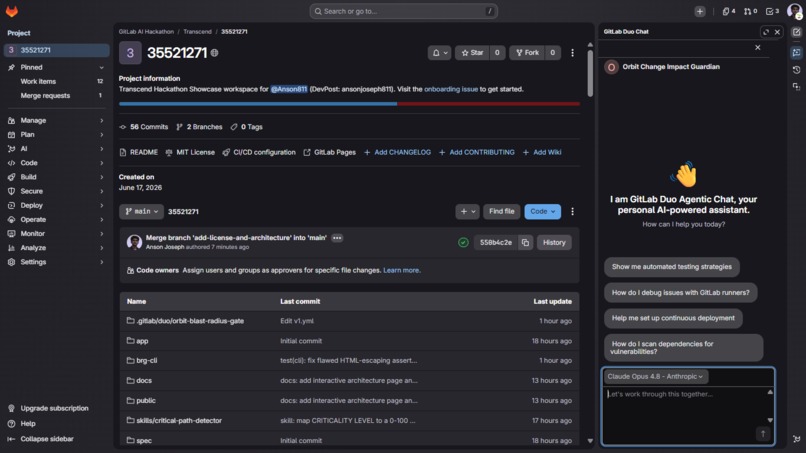Send chat message arrow button
The height and width of the screenshot is (453, 806).
click(x=763, y=434)
